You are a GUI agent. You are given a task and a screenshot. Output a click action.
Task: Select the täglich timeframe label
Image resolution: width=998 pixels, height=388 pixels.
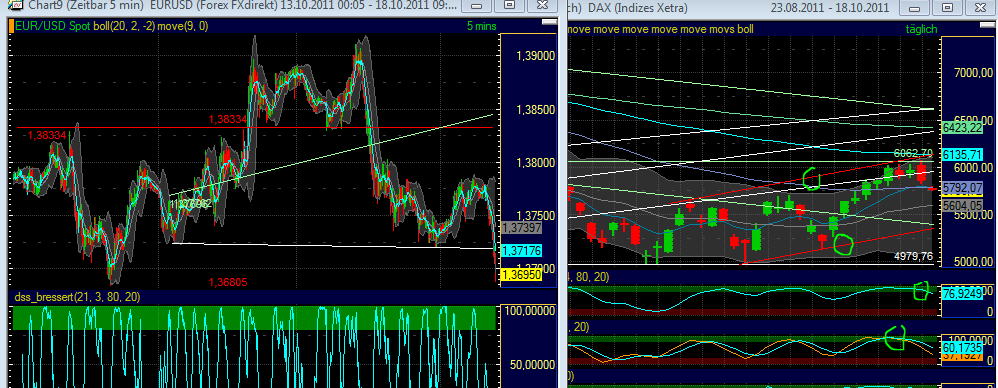tap(921, 29)
